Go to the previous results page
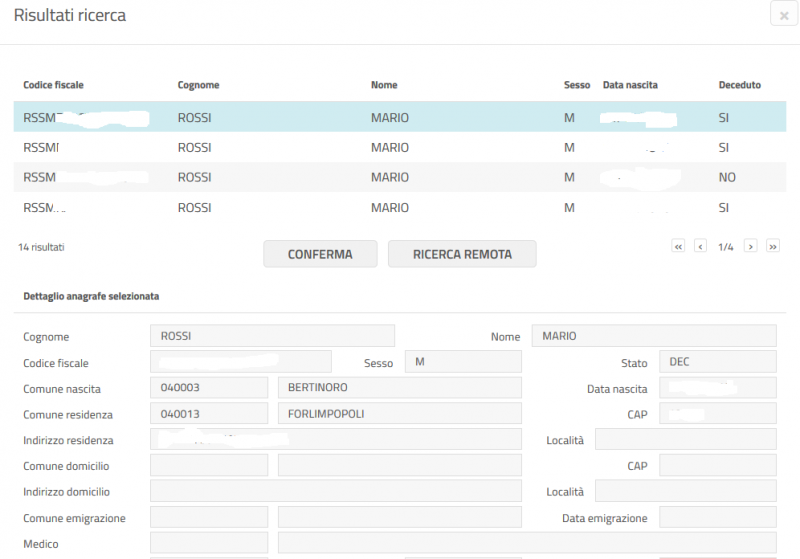Screen dimensions: 800x559 click(701, 246)
